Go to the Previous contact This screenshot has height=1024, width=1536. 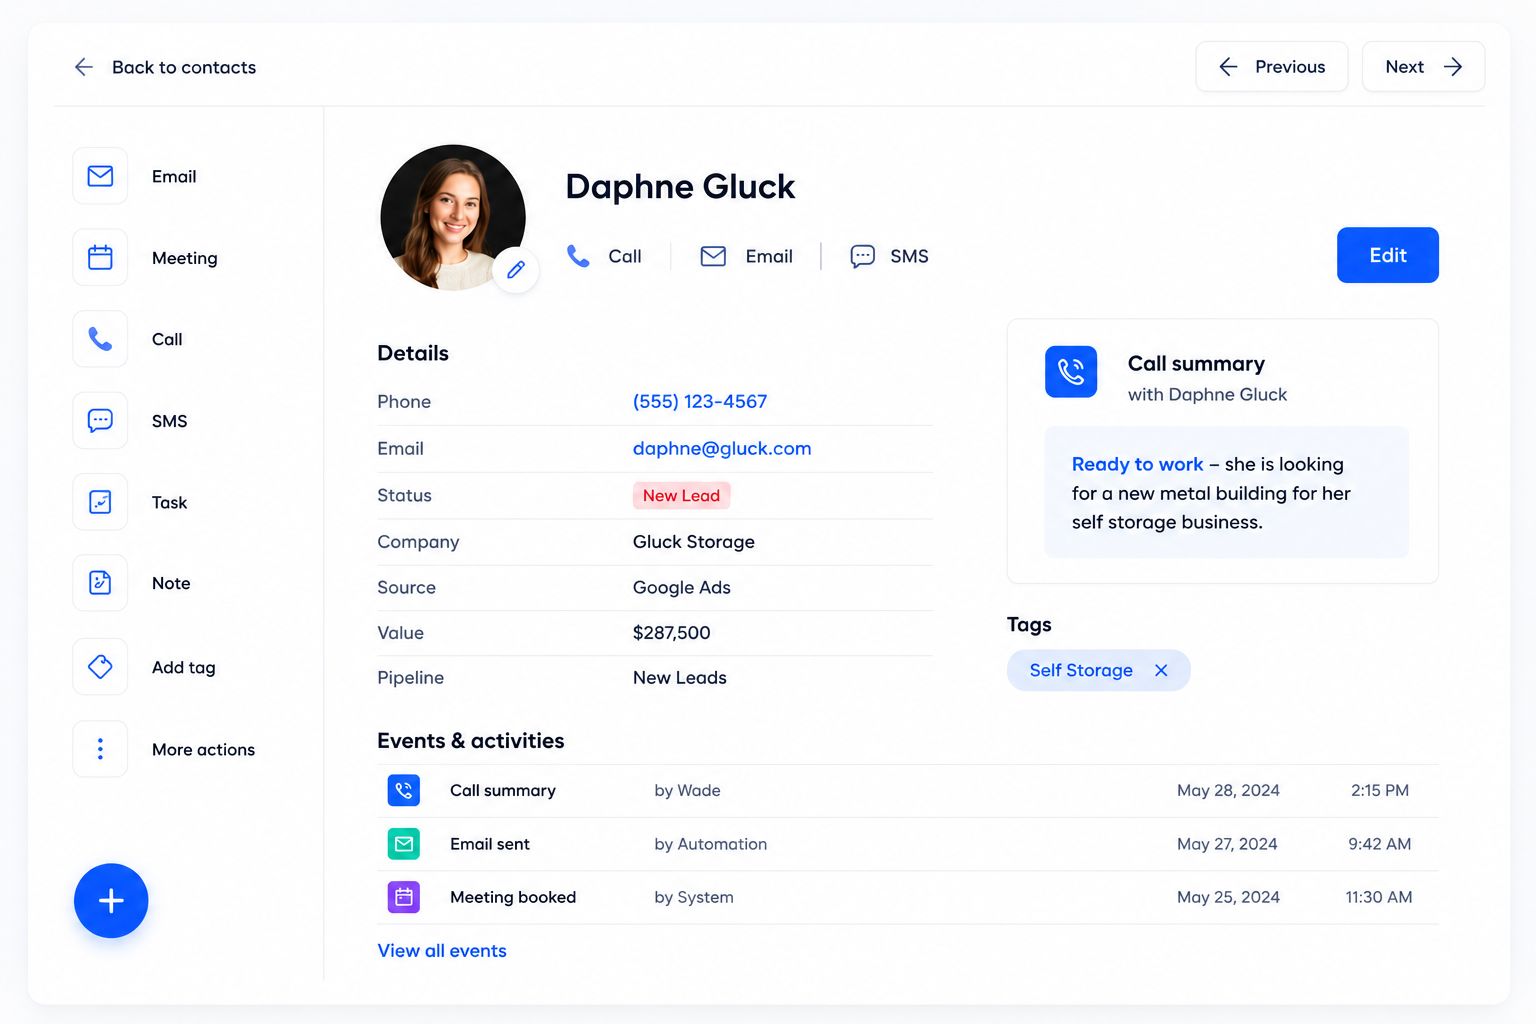click(x=1272, y=67)
